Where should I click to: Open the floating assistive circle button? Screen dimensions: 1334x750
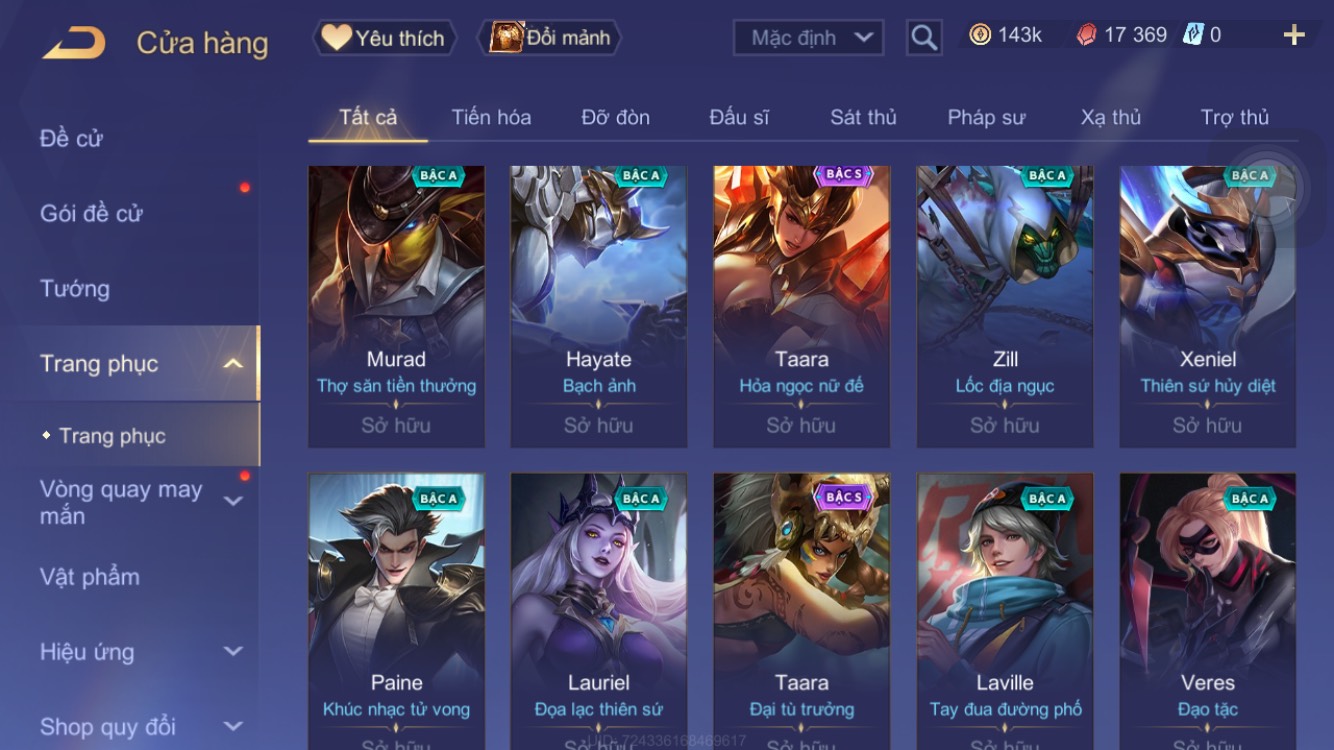pos(1270,187)
